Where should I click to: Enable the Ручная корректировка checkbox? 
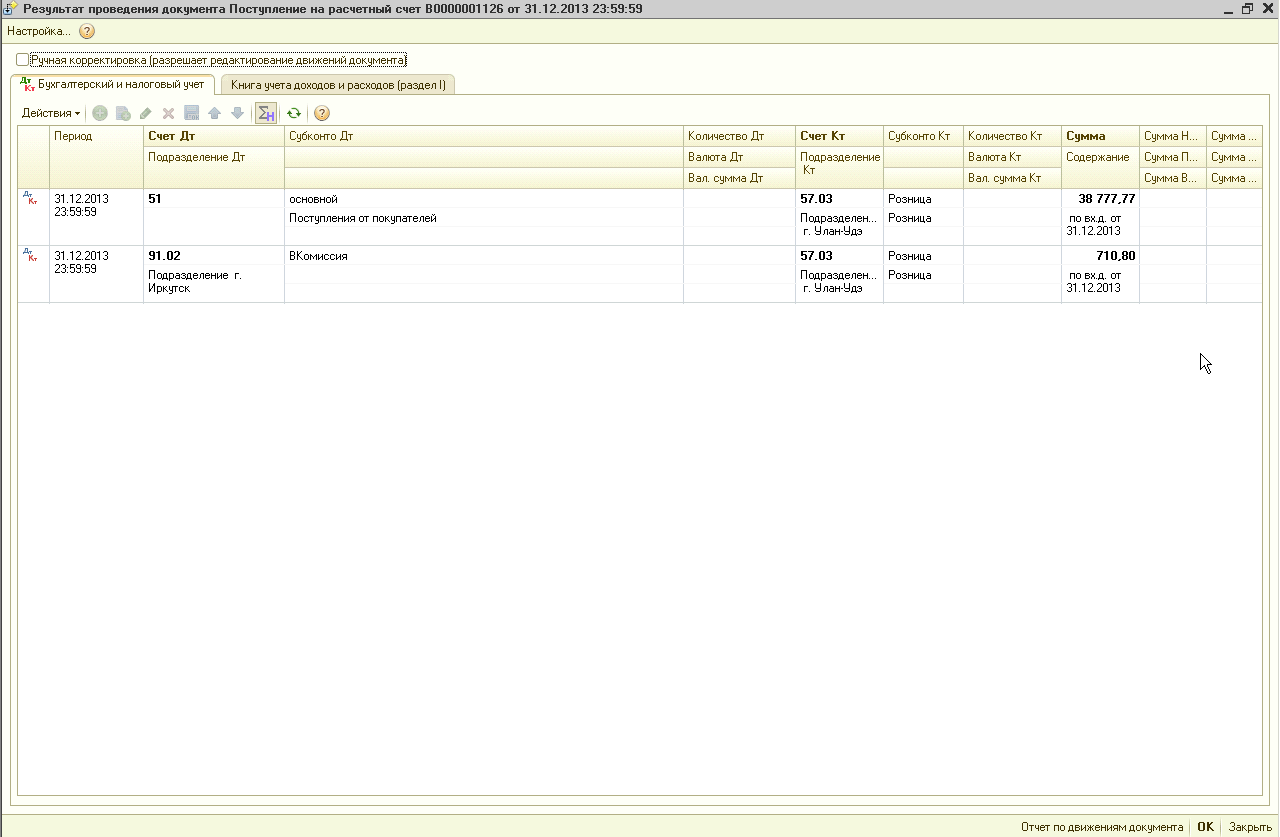pos(23,60)
